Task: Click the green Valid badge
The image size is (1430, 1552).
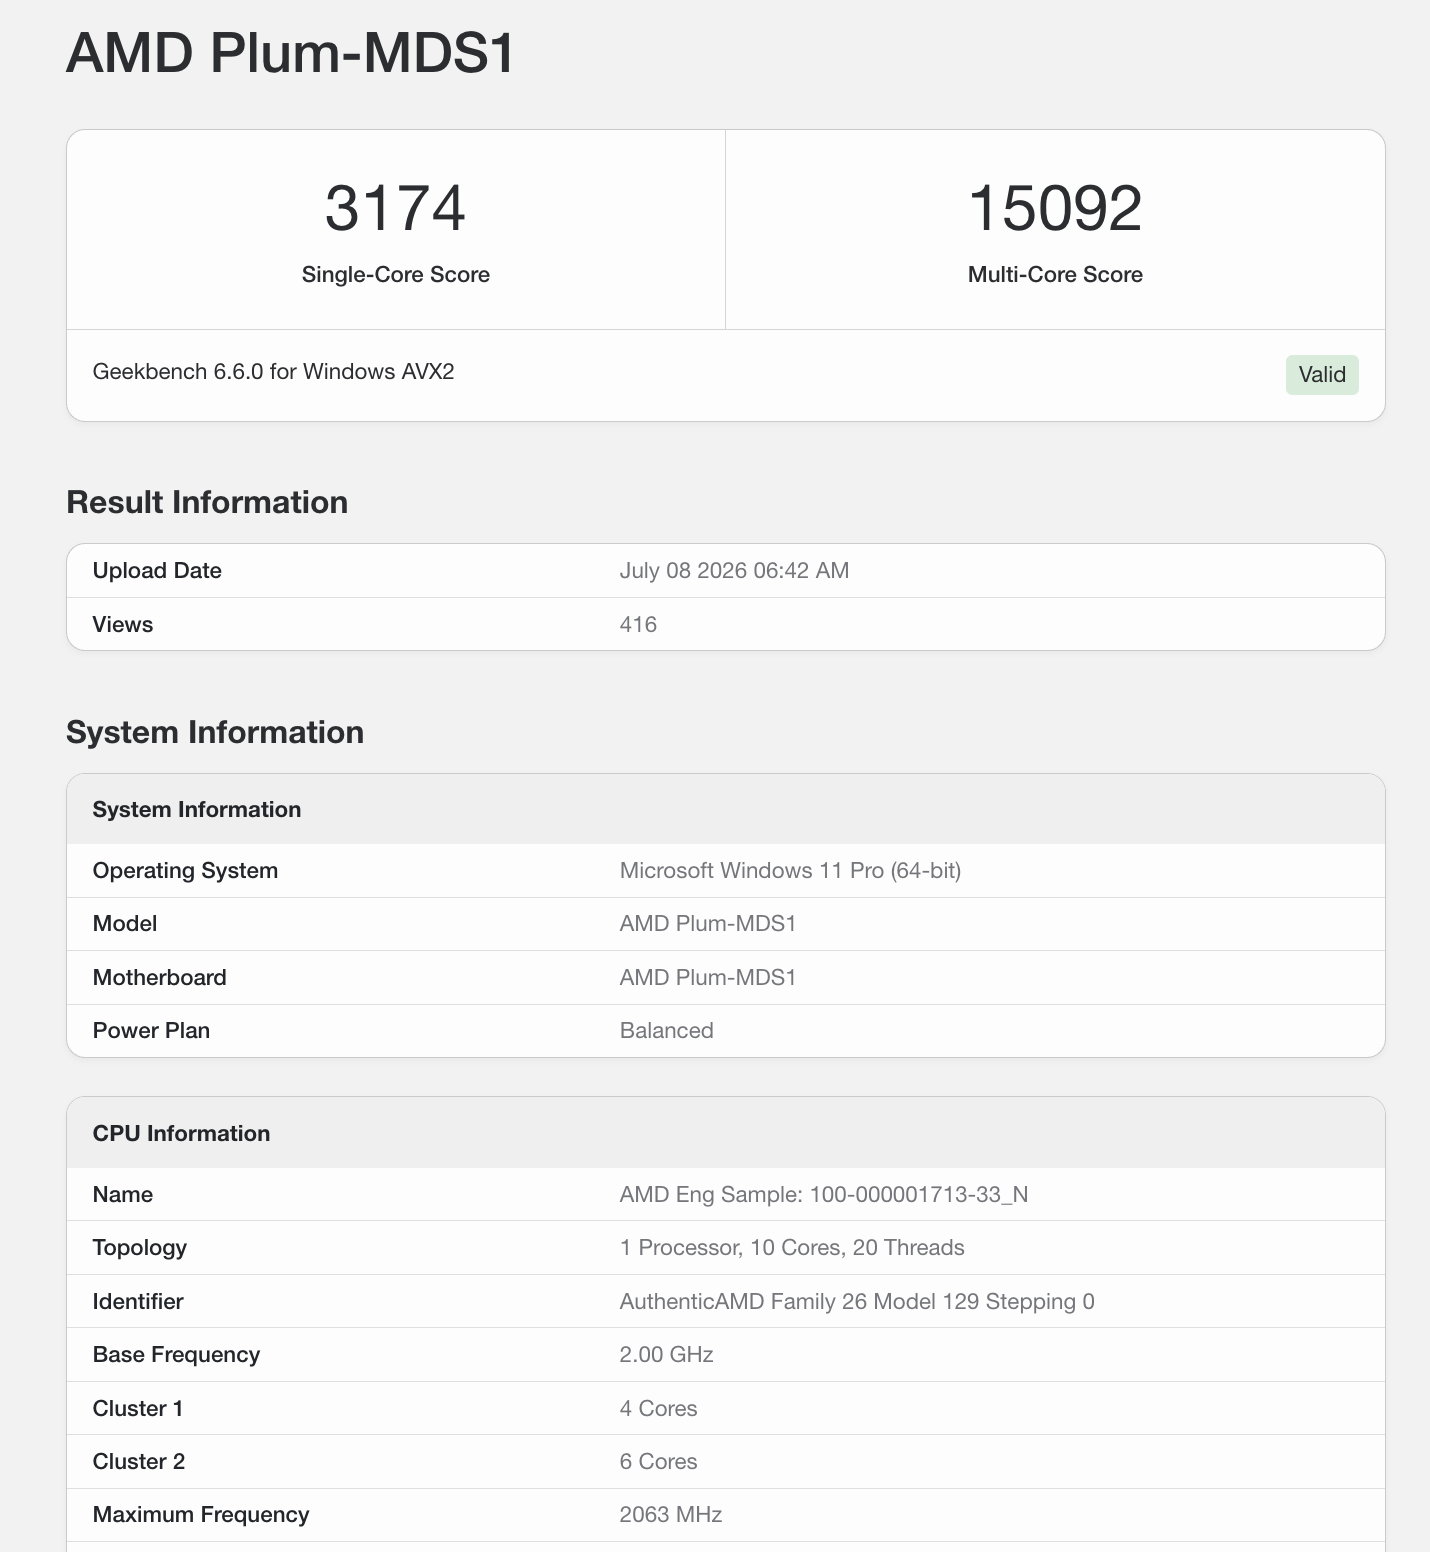Action: click(x=1322, y=375)
